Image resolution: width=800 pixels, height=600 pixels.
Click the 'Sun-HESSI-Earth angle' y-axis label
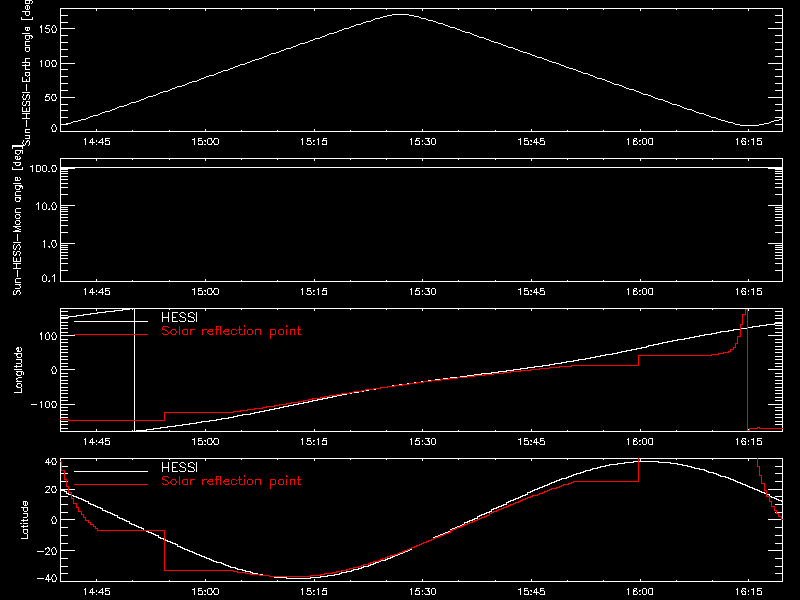[27, 72]
